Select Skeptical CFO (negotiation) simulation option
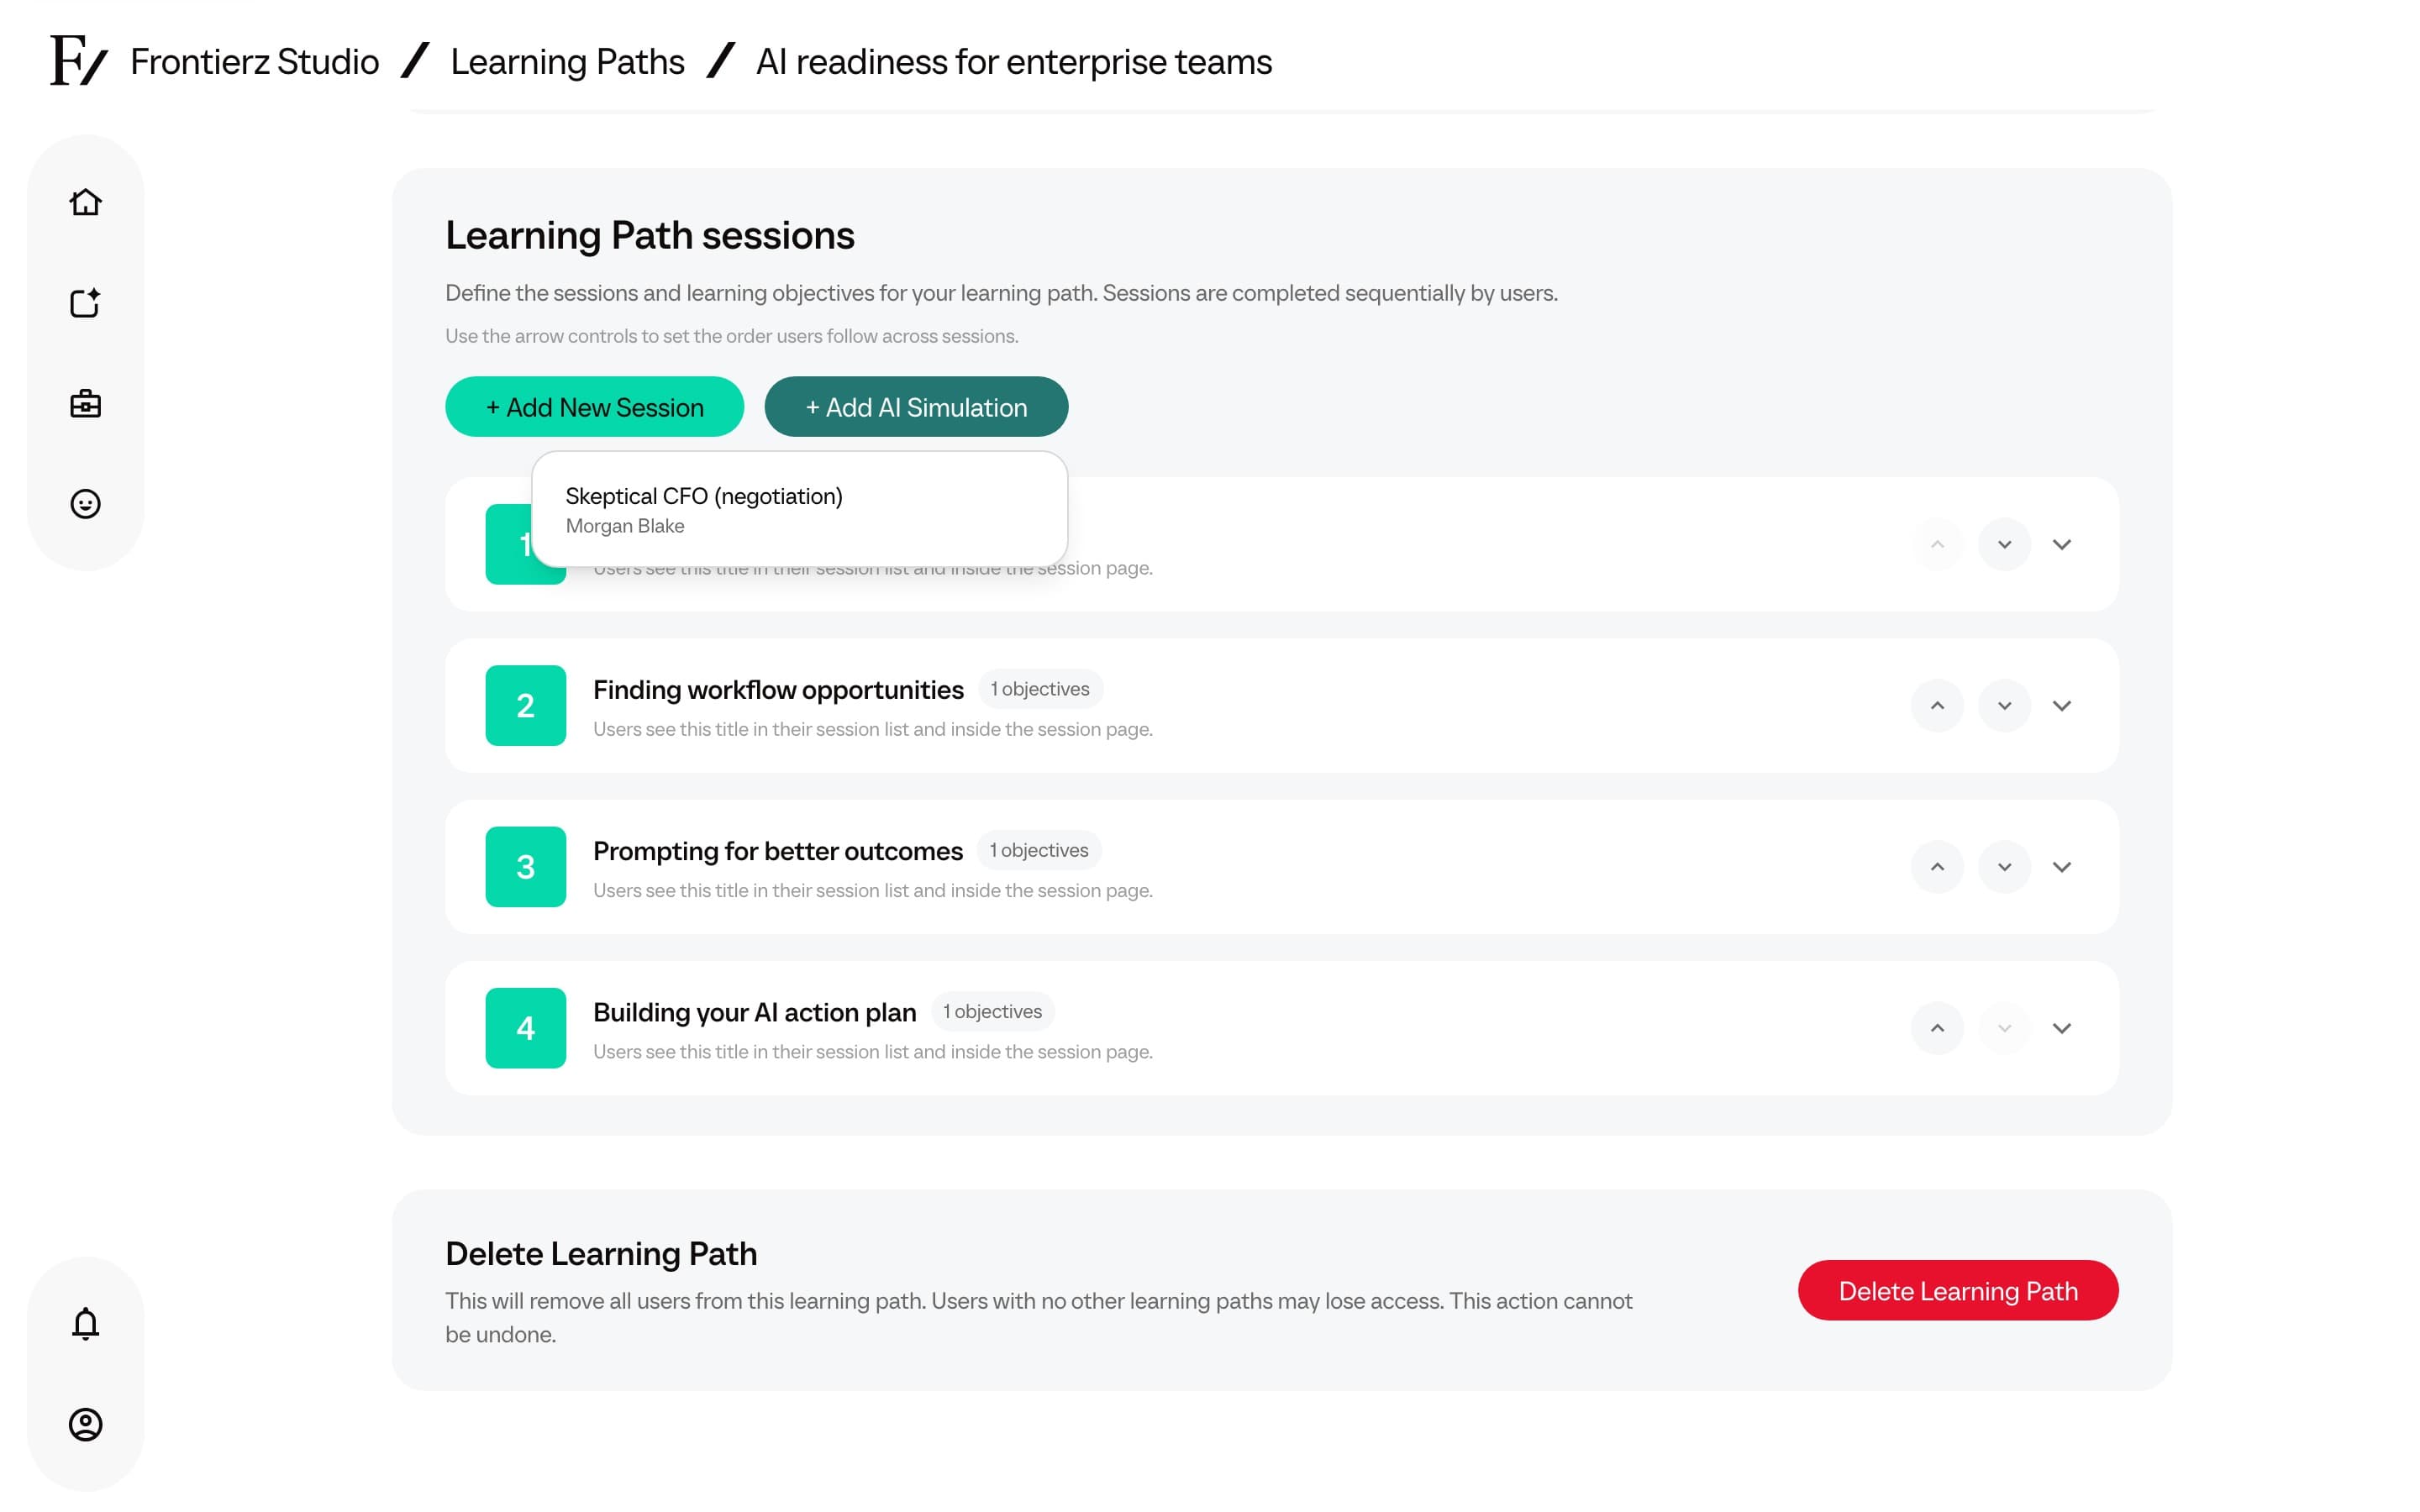This screenshot has width=2420, height=1512. (x=799, y=510)
